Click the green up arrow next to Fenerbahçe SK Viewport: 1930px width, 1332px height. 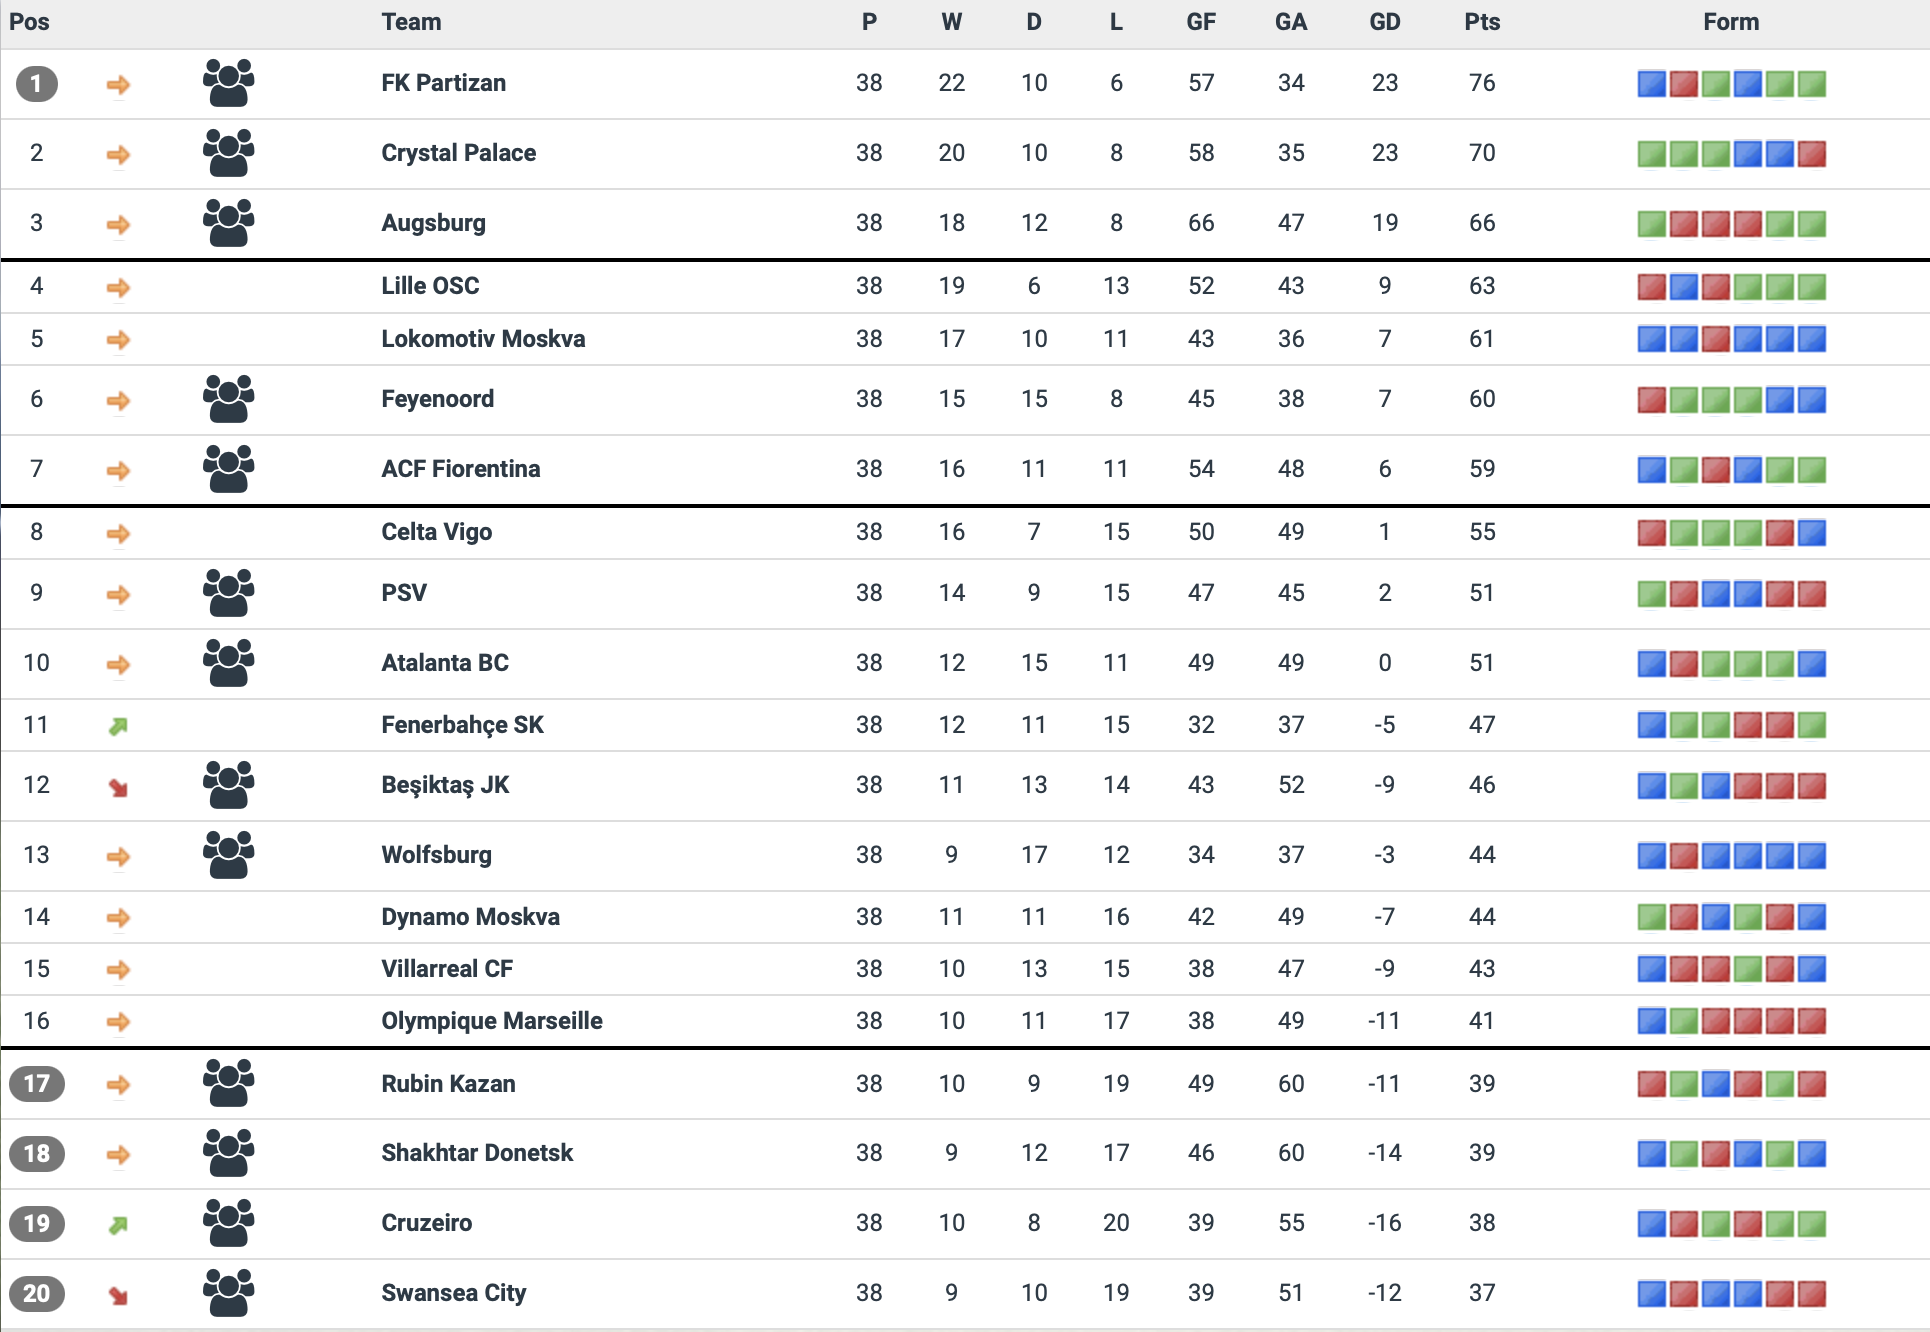coord(118,726)
